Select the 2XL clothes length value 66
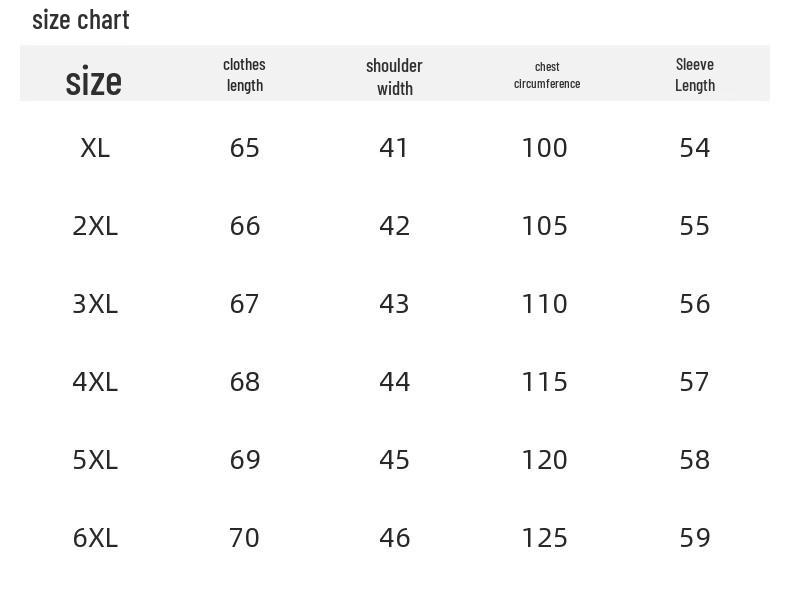The image size is (790, 615). [x=245, y=226]
